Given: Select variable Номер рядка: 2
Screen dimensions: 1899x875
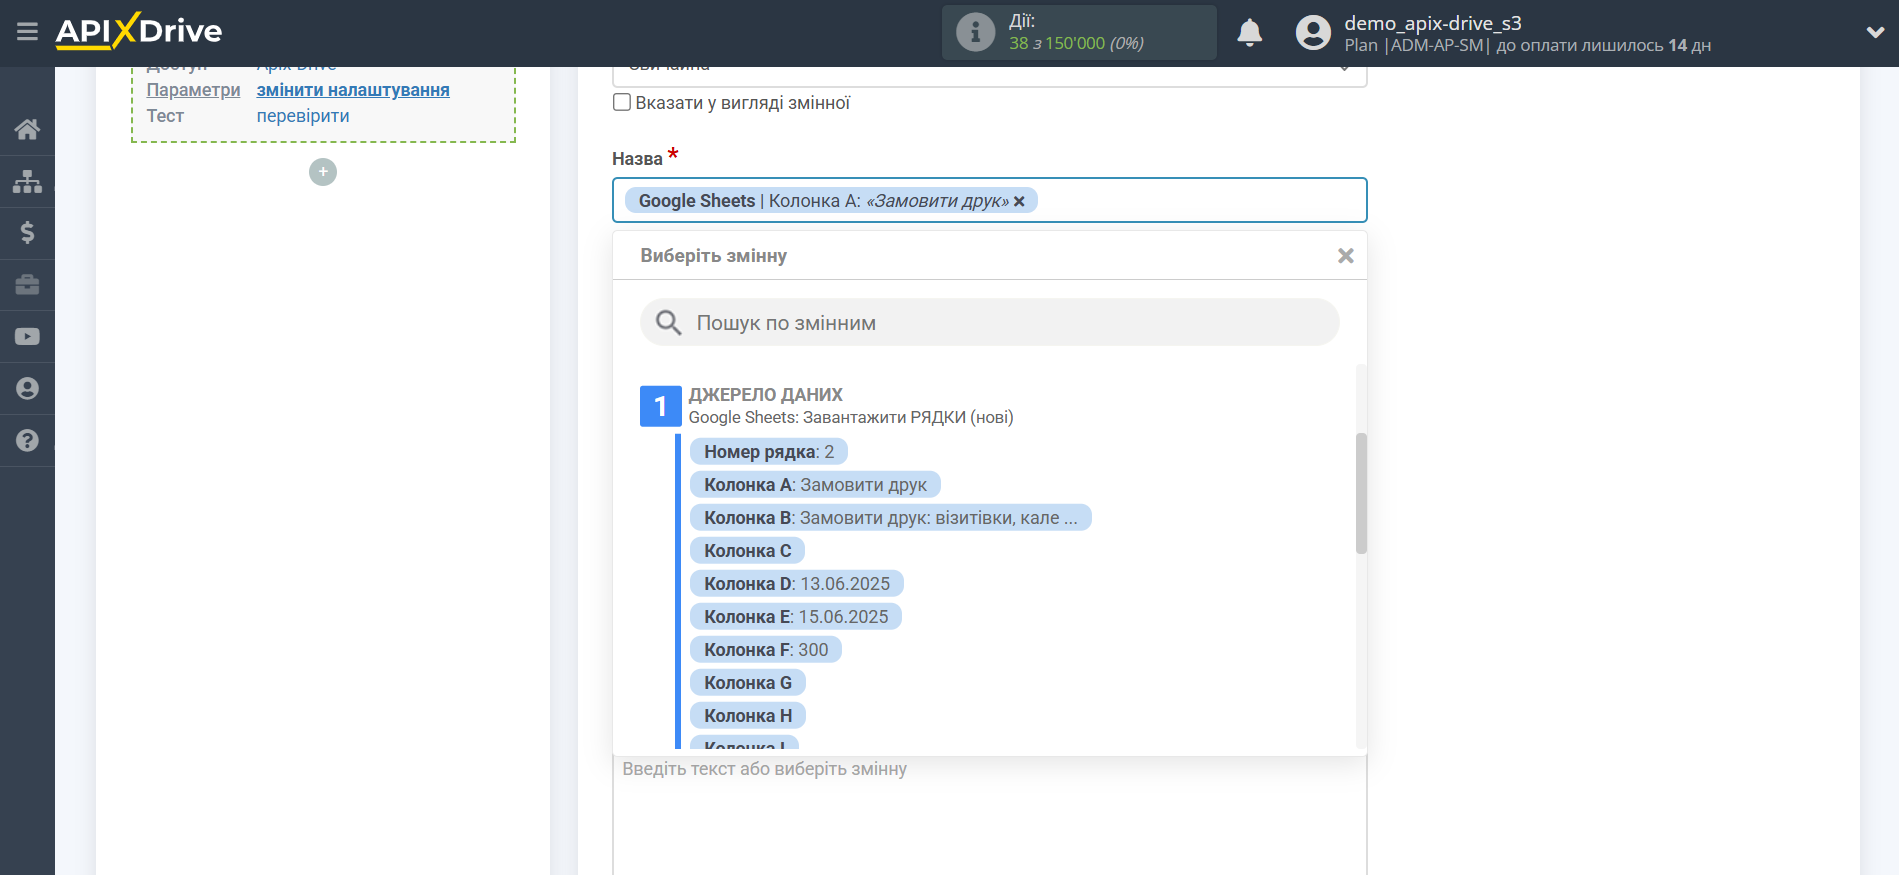Looking at the screenshot, I should pos(768,452).
